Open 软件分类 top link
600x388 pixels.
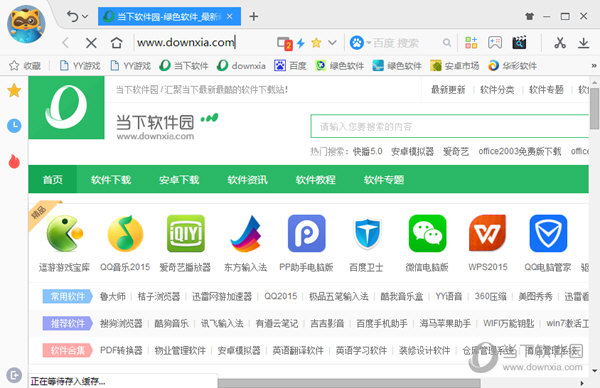tap(497, 90)
